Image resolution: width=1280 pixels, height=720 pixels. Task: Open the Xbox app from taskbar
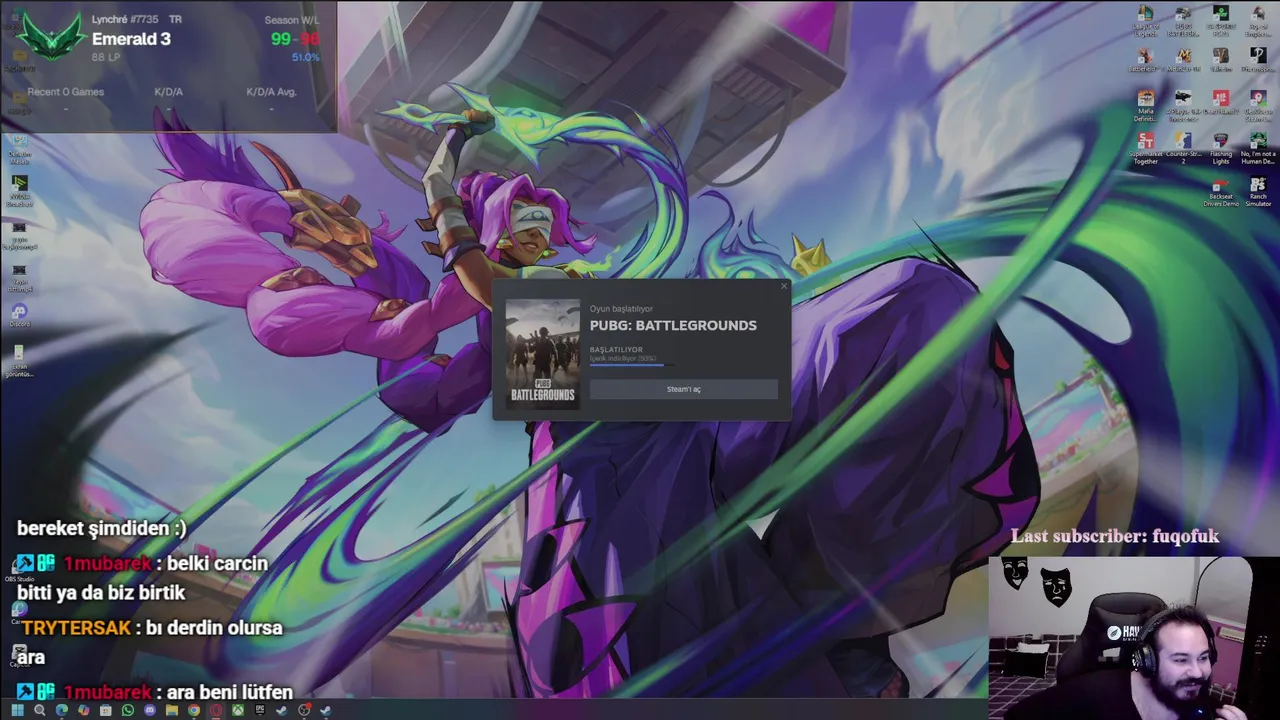tap(238, 710)
